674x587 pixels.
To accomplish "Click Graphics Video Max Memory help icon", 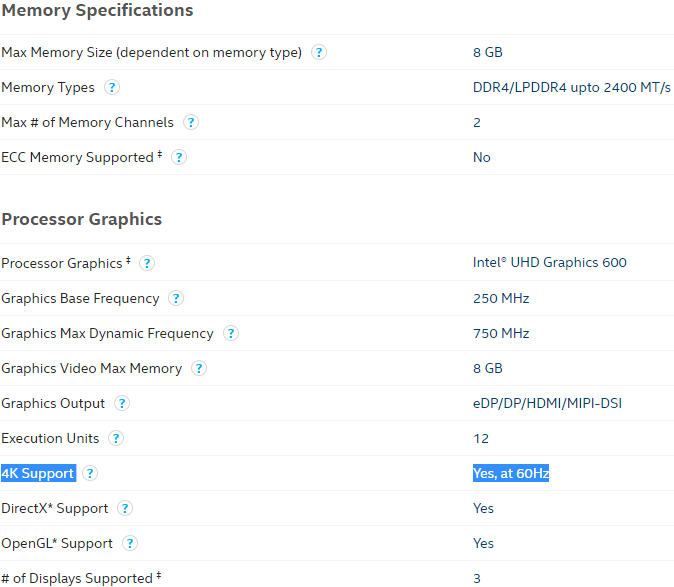I will [199, 368].
